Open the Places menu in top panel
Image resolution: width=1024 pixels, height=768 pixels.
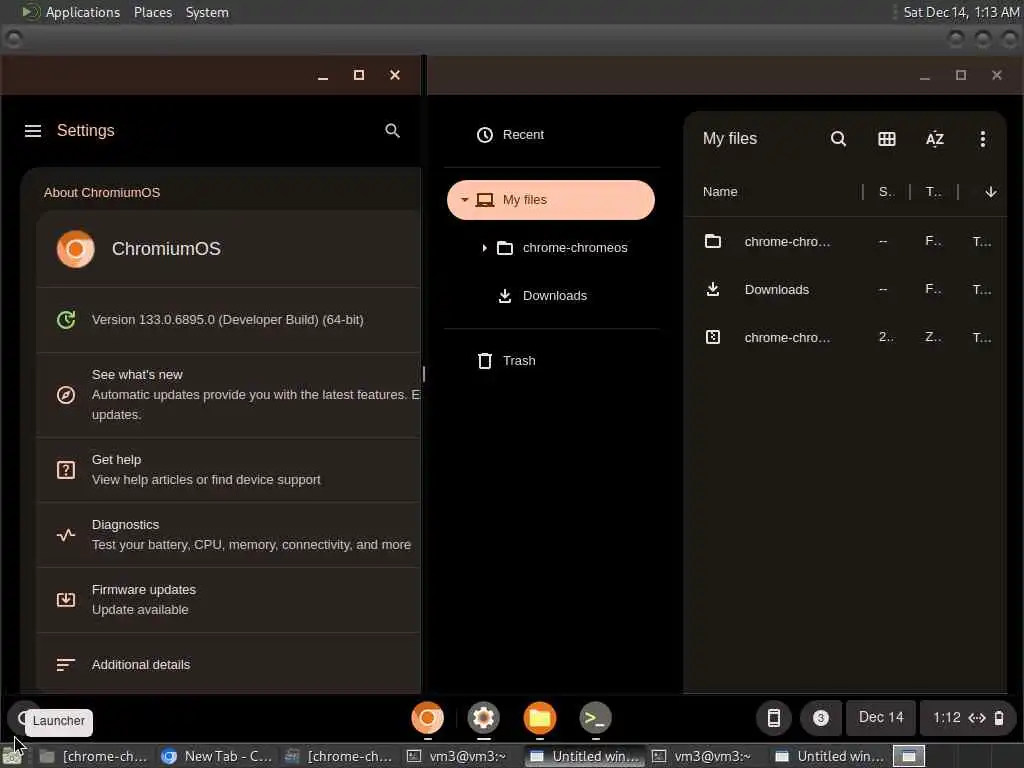tap(153, 12)
